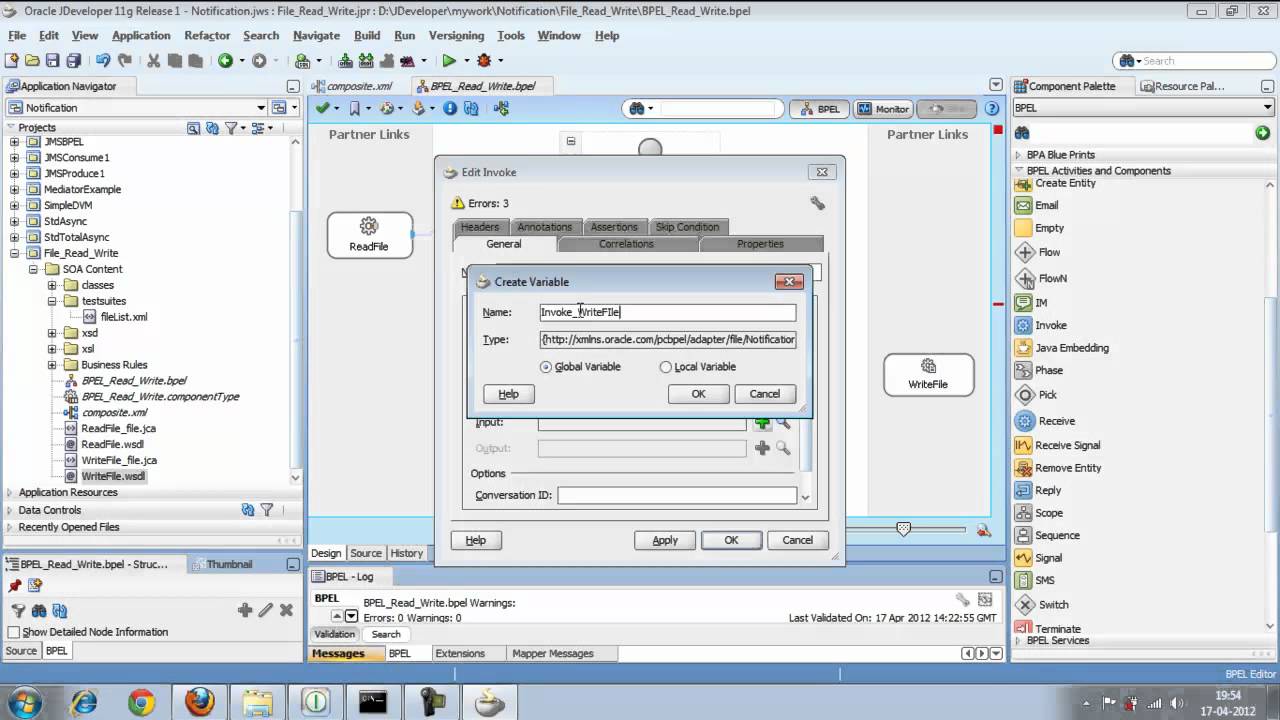Click the green plus next to Input field
The width and height of the screenshot is (1280, 720).
tap(762, 423)
